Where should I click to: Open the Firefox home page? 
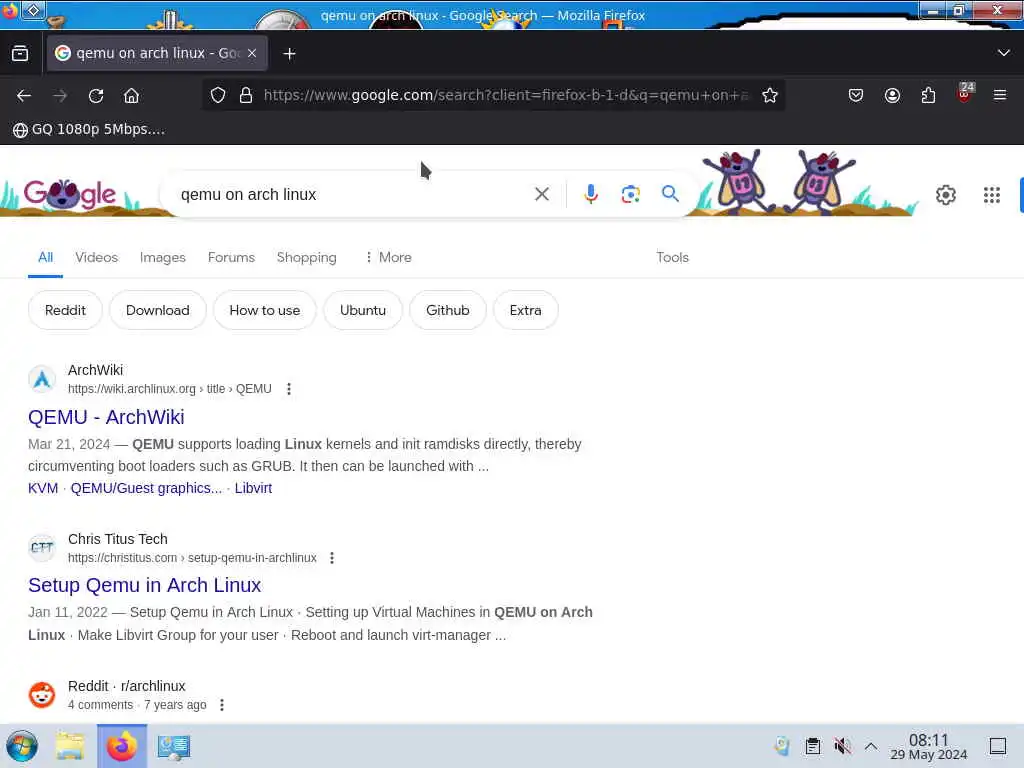(x=131, y=96)
